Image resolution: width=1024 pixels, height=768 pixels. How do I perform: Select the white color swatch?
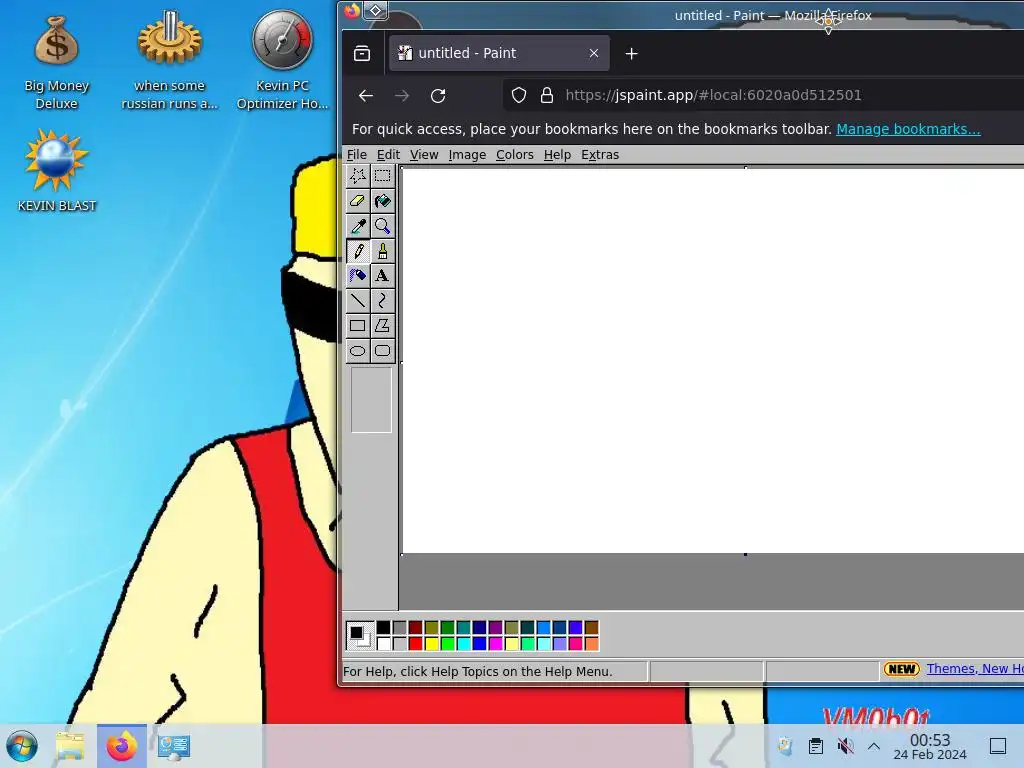point(383,644)
